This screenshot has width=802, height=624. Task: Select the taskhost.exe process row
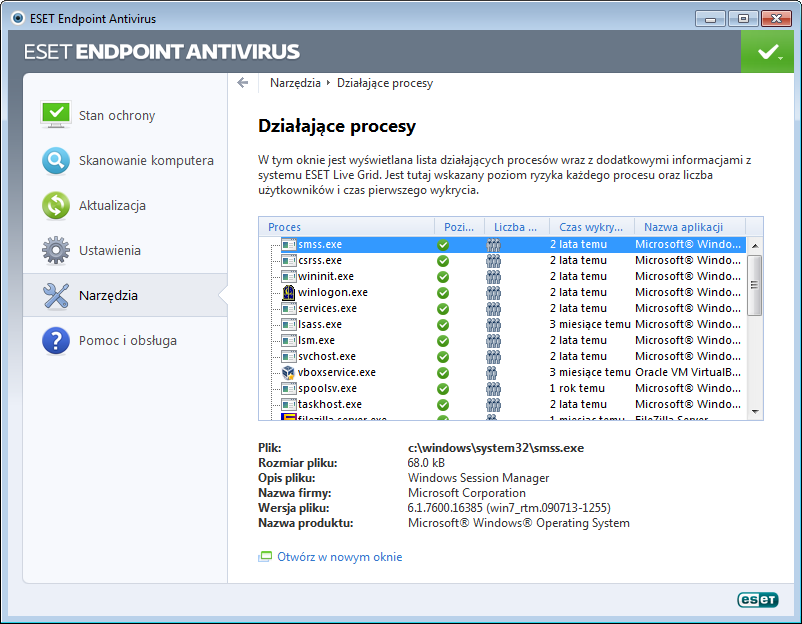click(x=503, y=404)
